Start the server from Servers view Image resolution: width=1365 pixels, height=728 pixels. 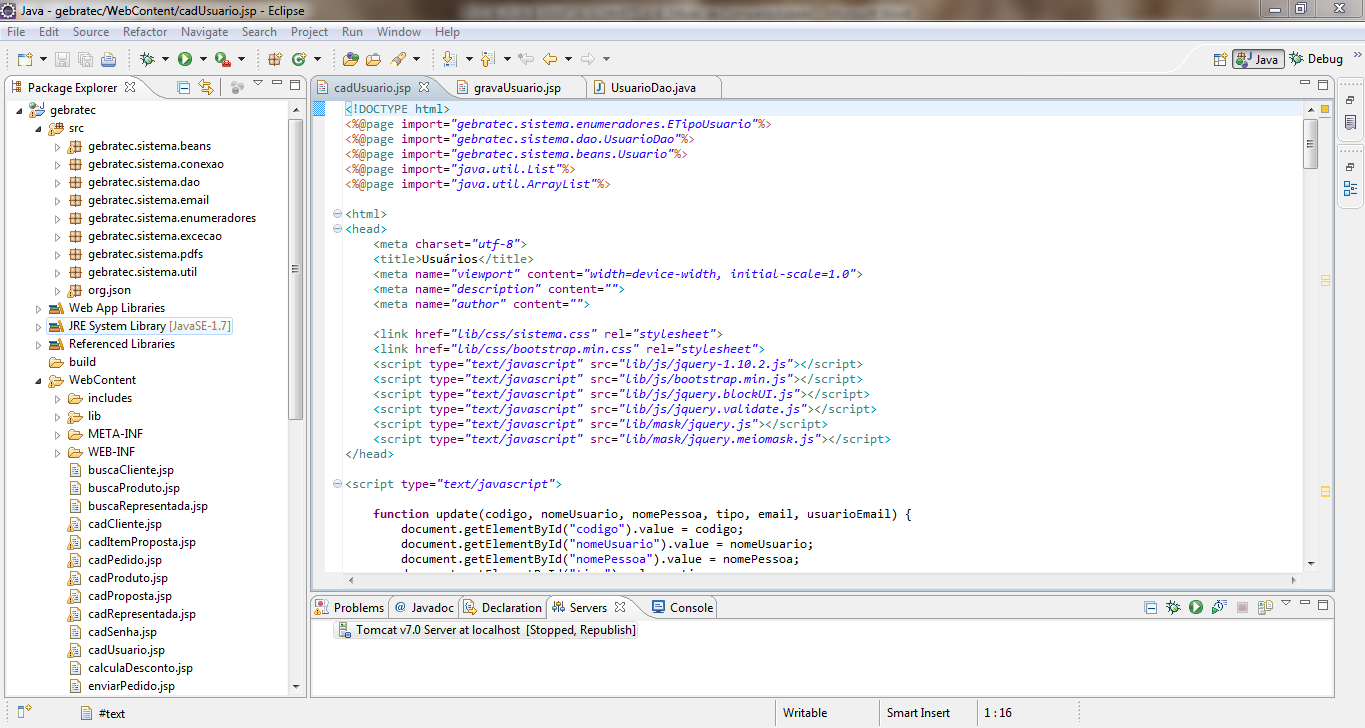1196,607
